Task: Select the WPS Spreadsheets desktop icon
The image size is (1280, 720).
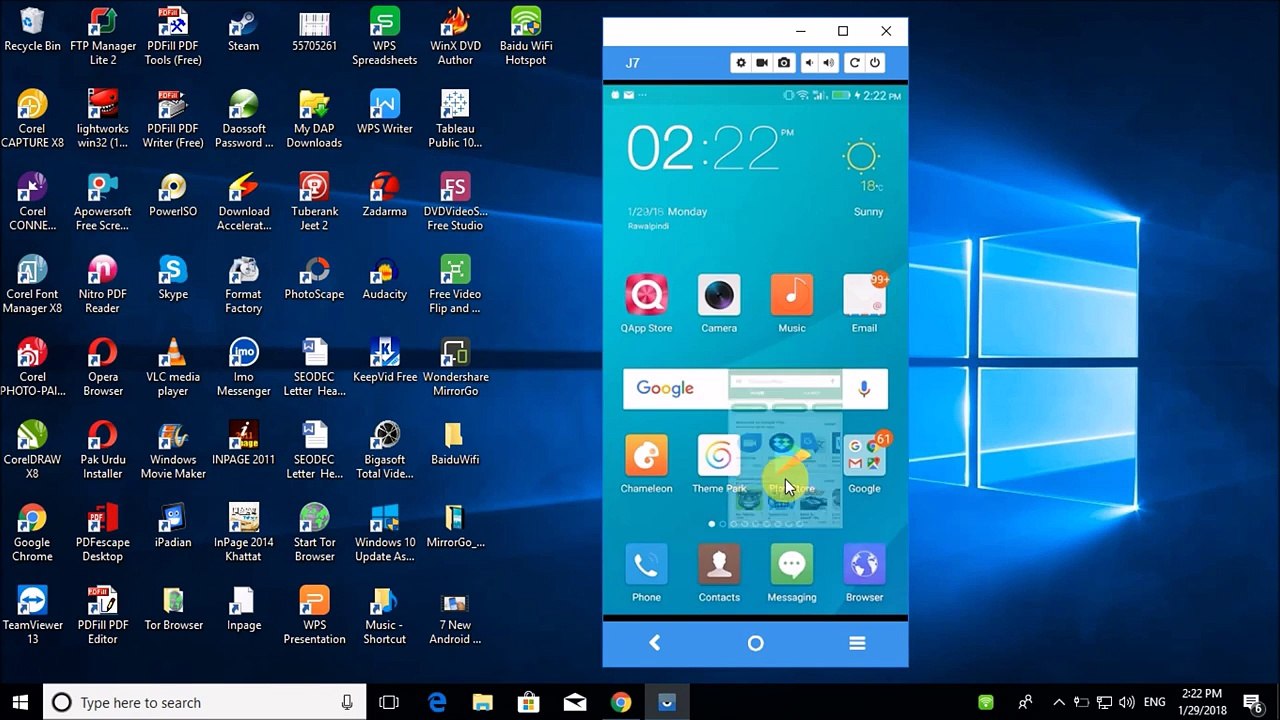Action: click(385, 37)
